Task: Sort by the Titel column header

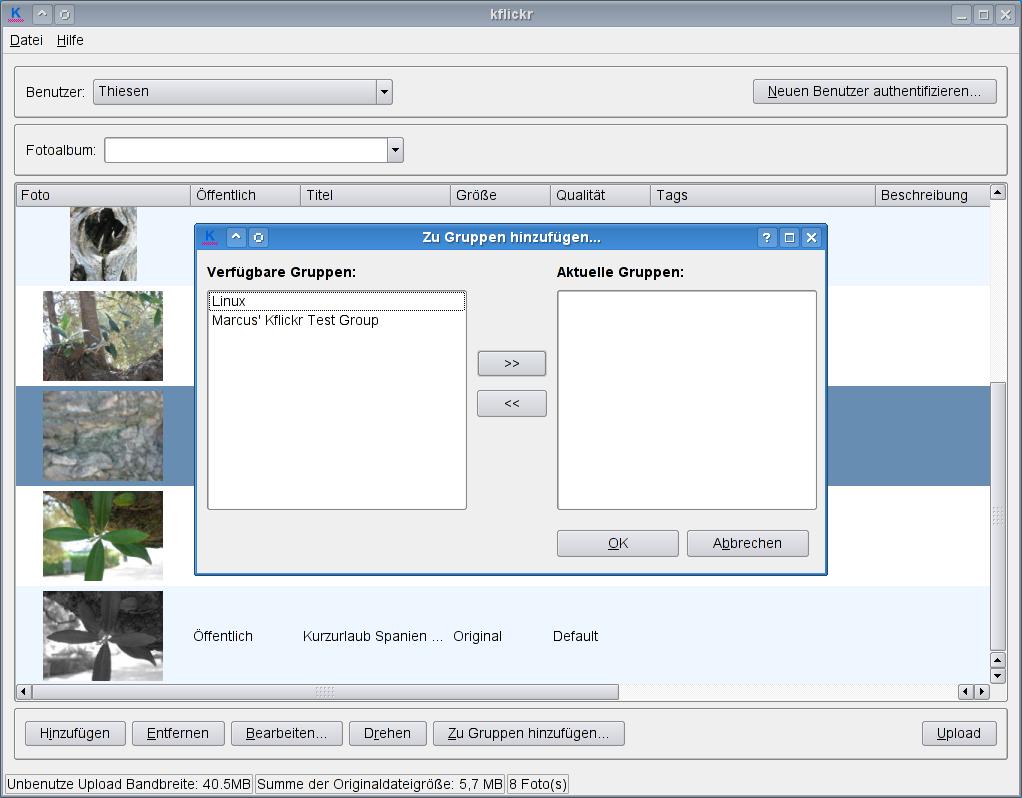Action: 375,196
